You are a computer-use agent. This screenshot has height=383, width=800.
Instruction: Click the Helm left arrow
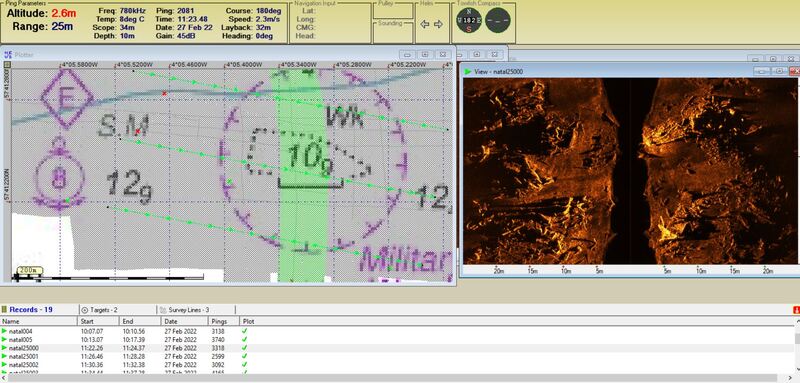[x=424, y=24]
